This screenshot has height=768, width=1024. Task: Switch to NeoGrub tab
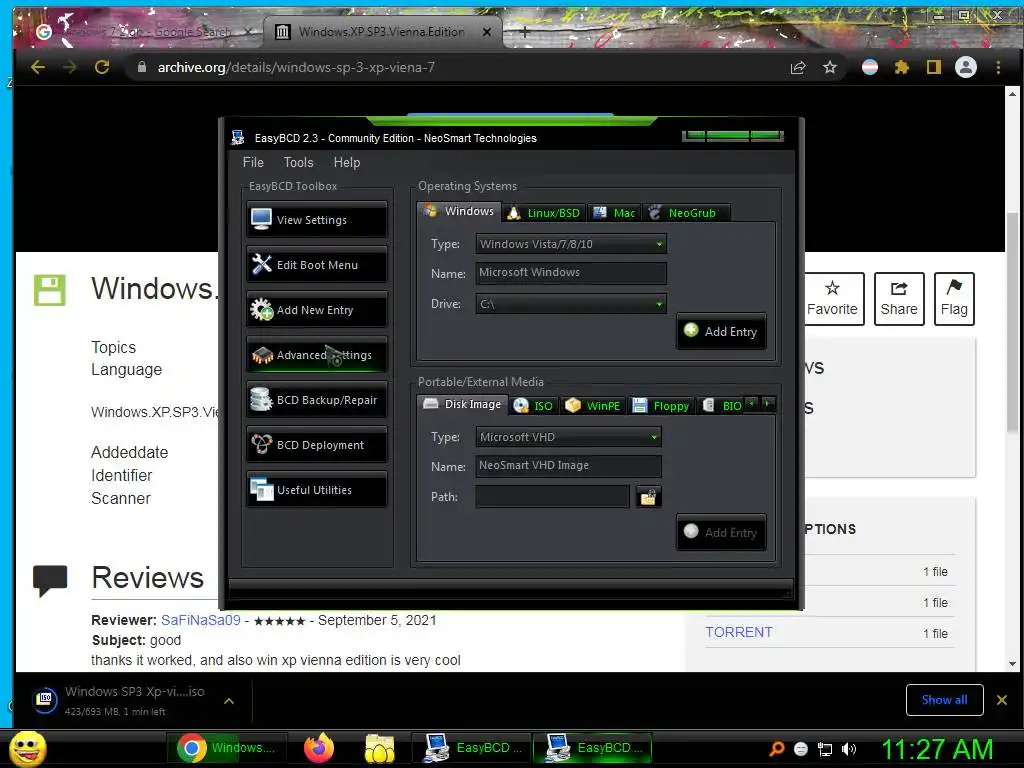tap(686, 213)
